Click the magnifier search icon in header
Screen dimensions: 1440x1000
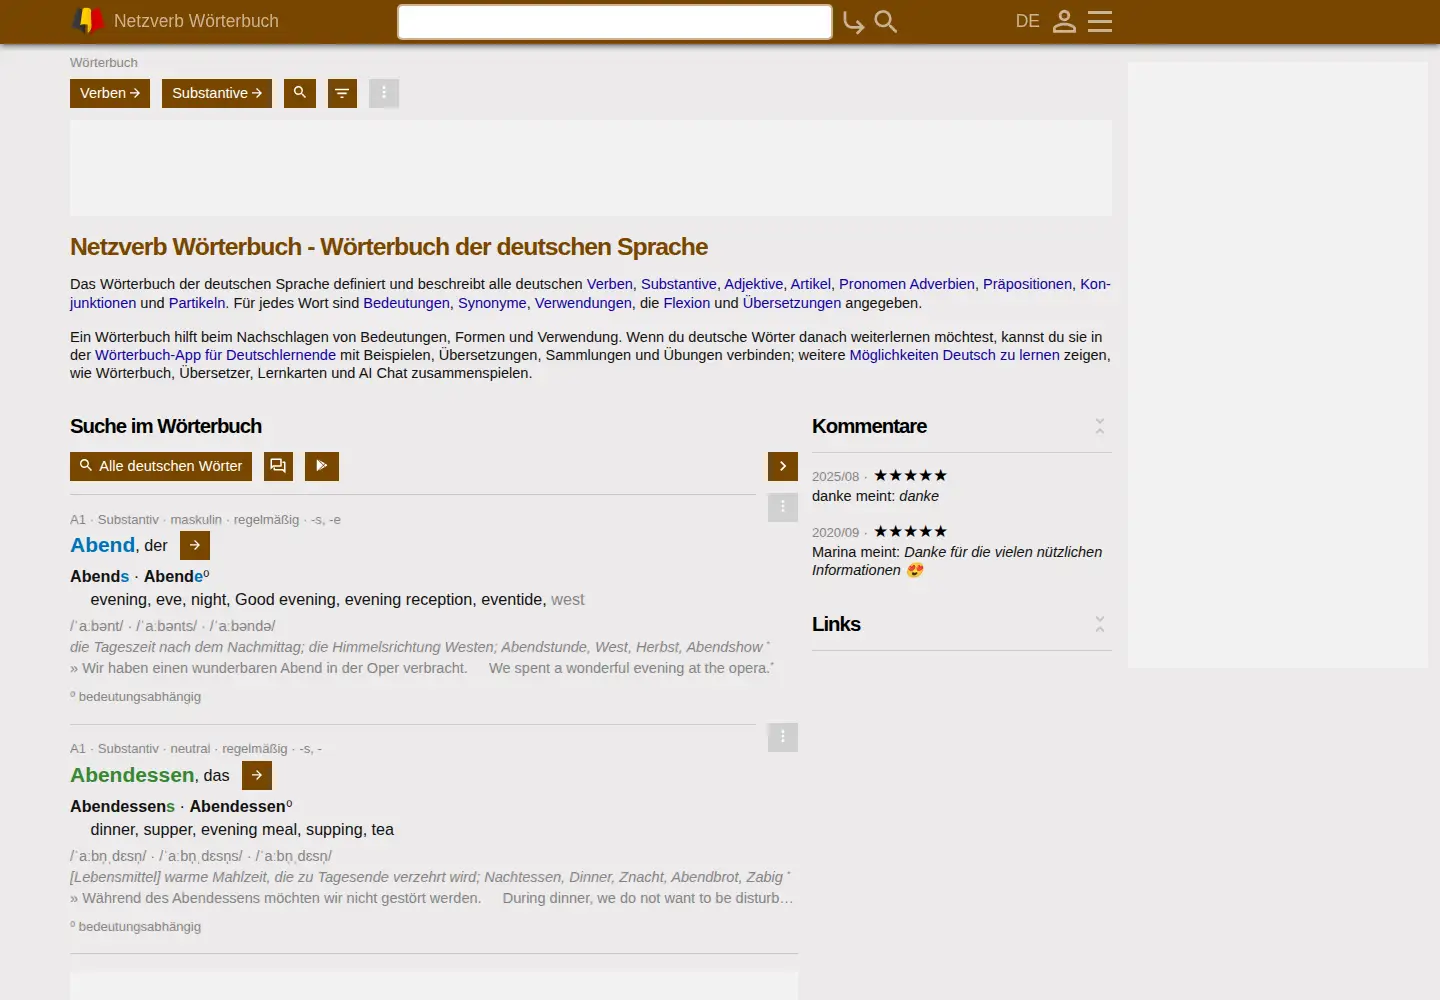click(x=886, y=21)
